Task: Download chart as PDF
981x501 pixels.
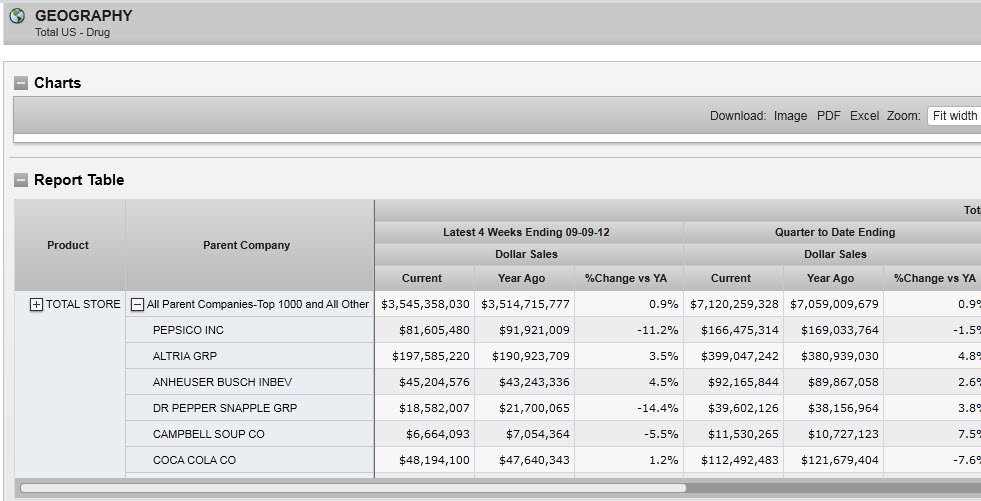Action: click(828, 116)
